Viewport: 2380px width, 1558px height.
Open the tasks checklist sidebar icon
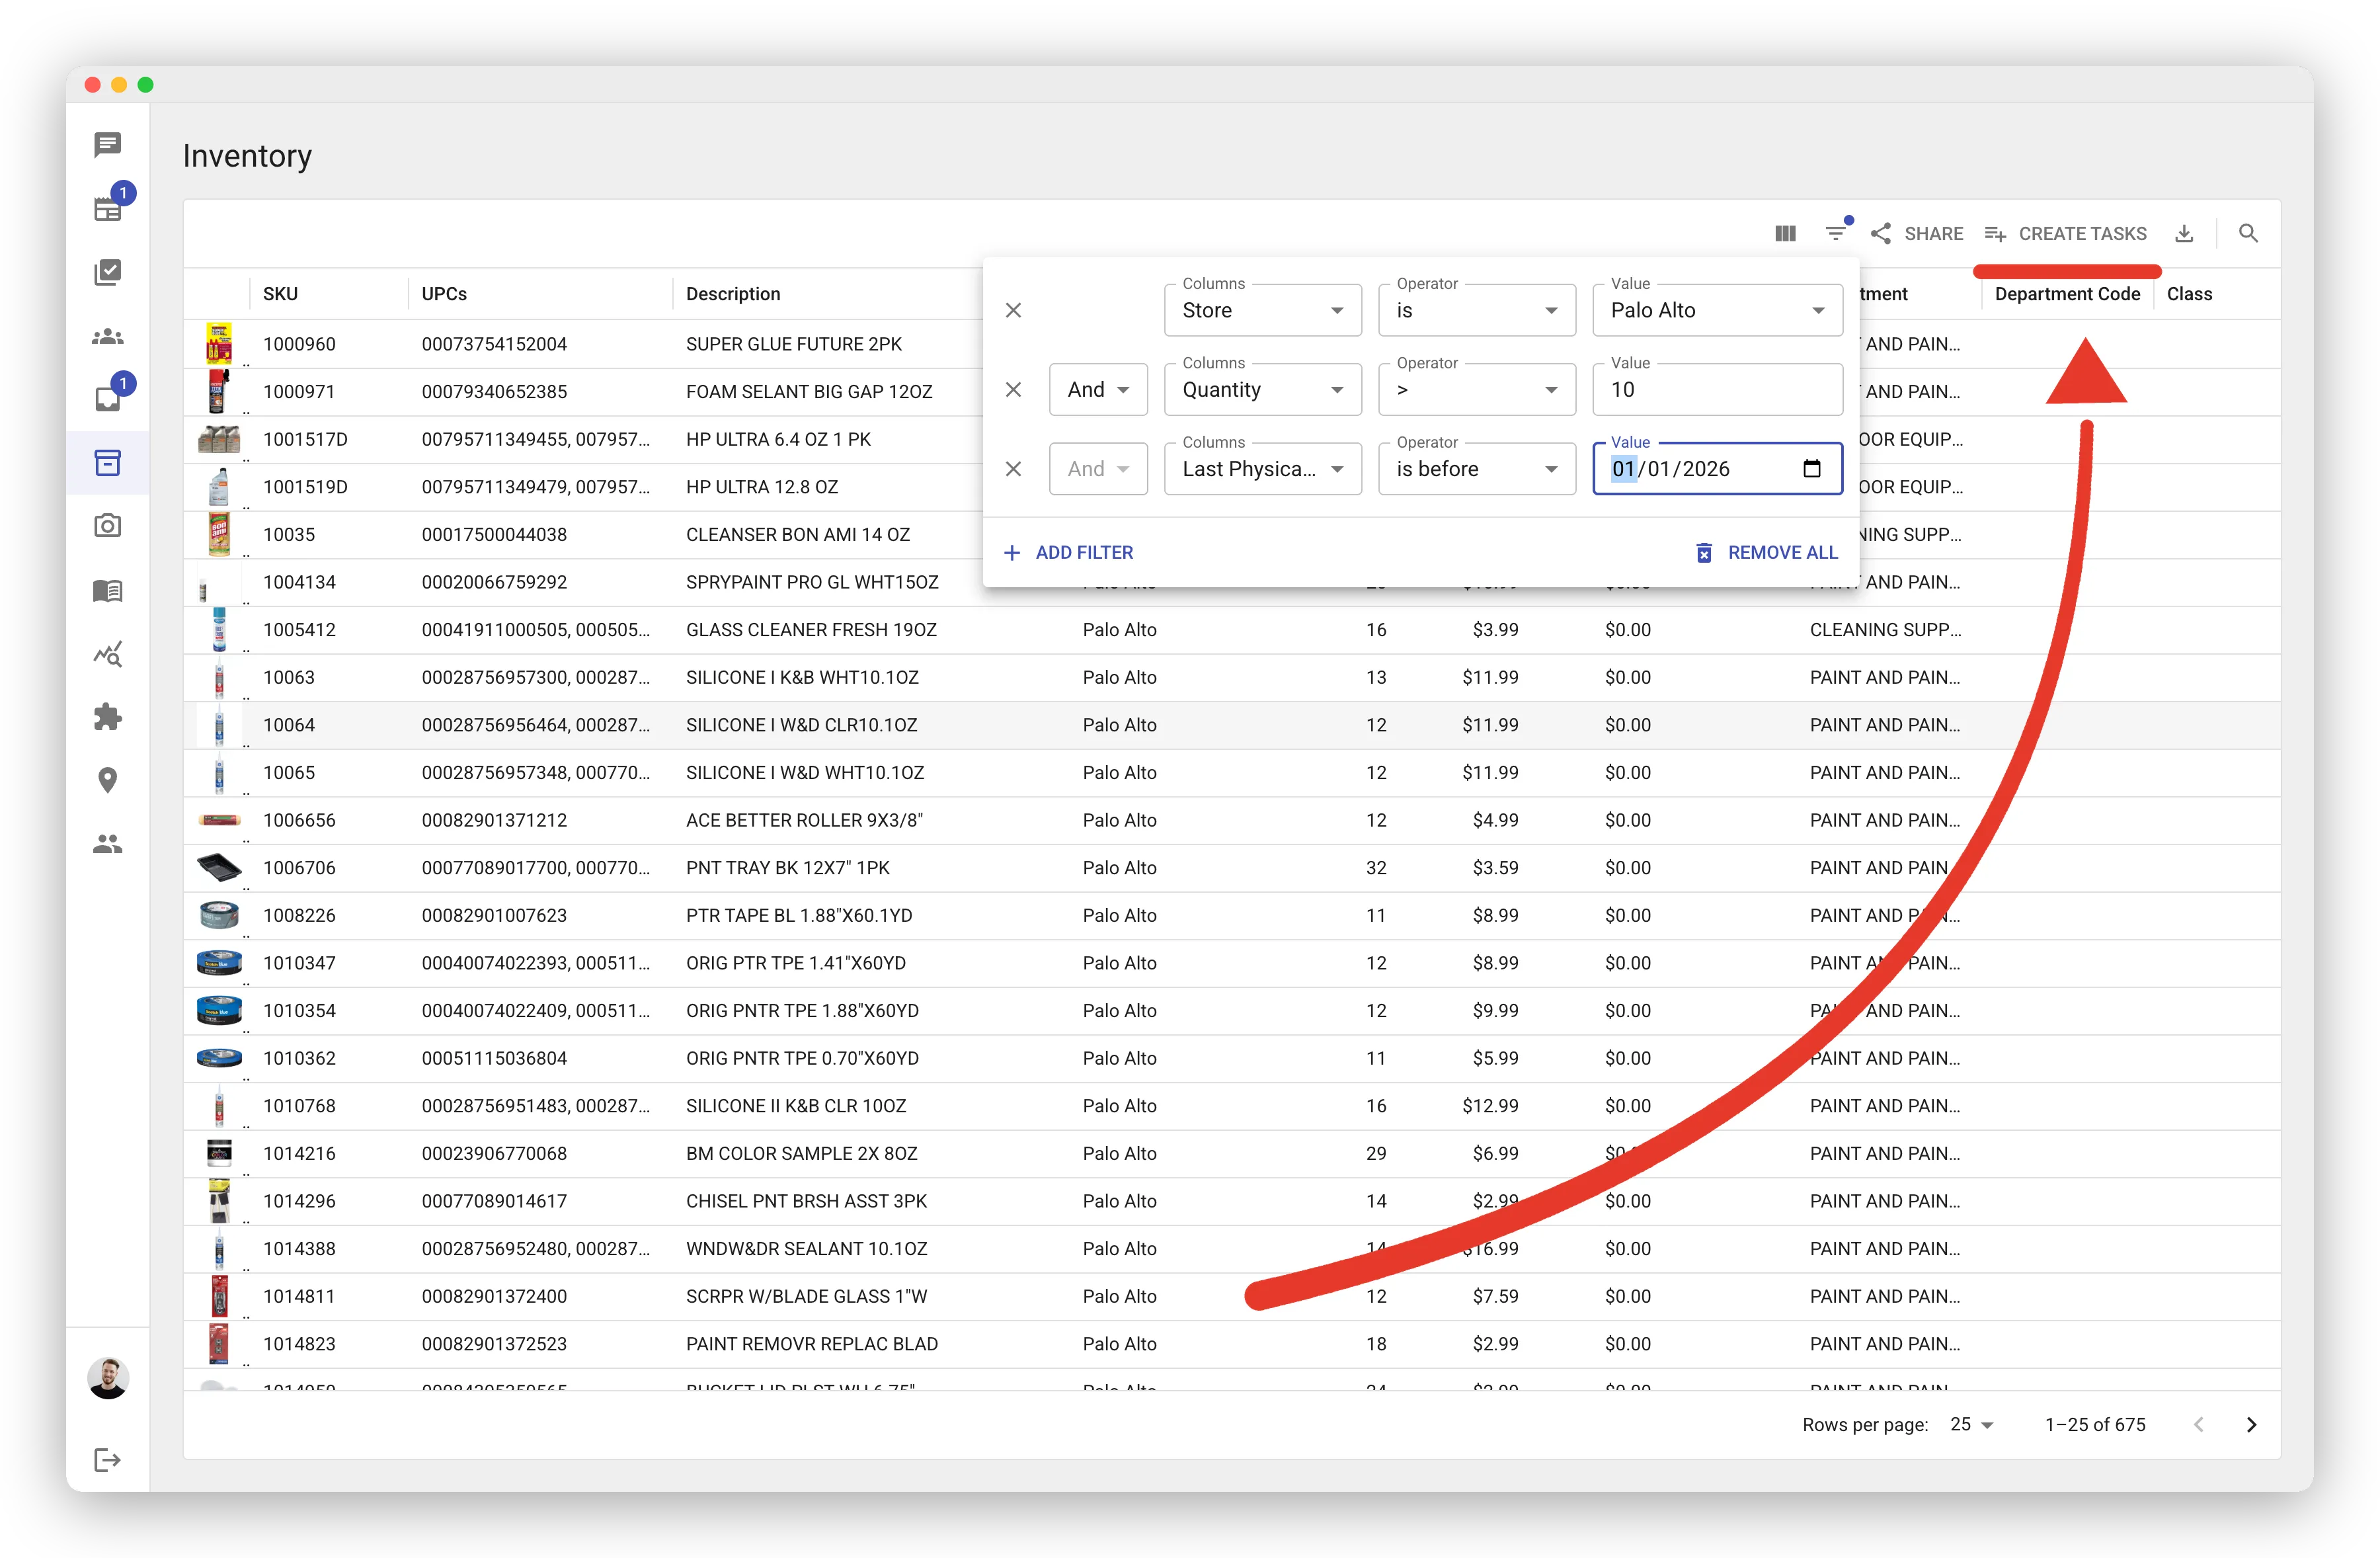coord(107,272)
